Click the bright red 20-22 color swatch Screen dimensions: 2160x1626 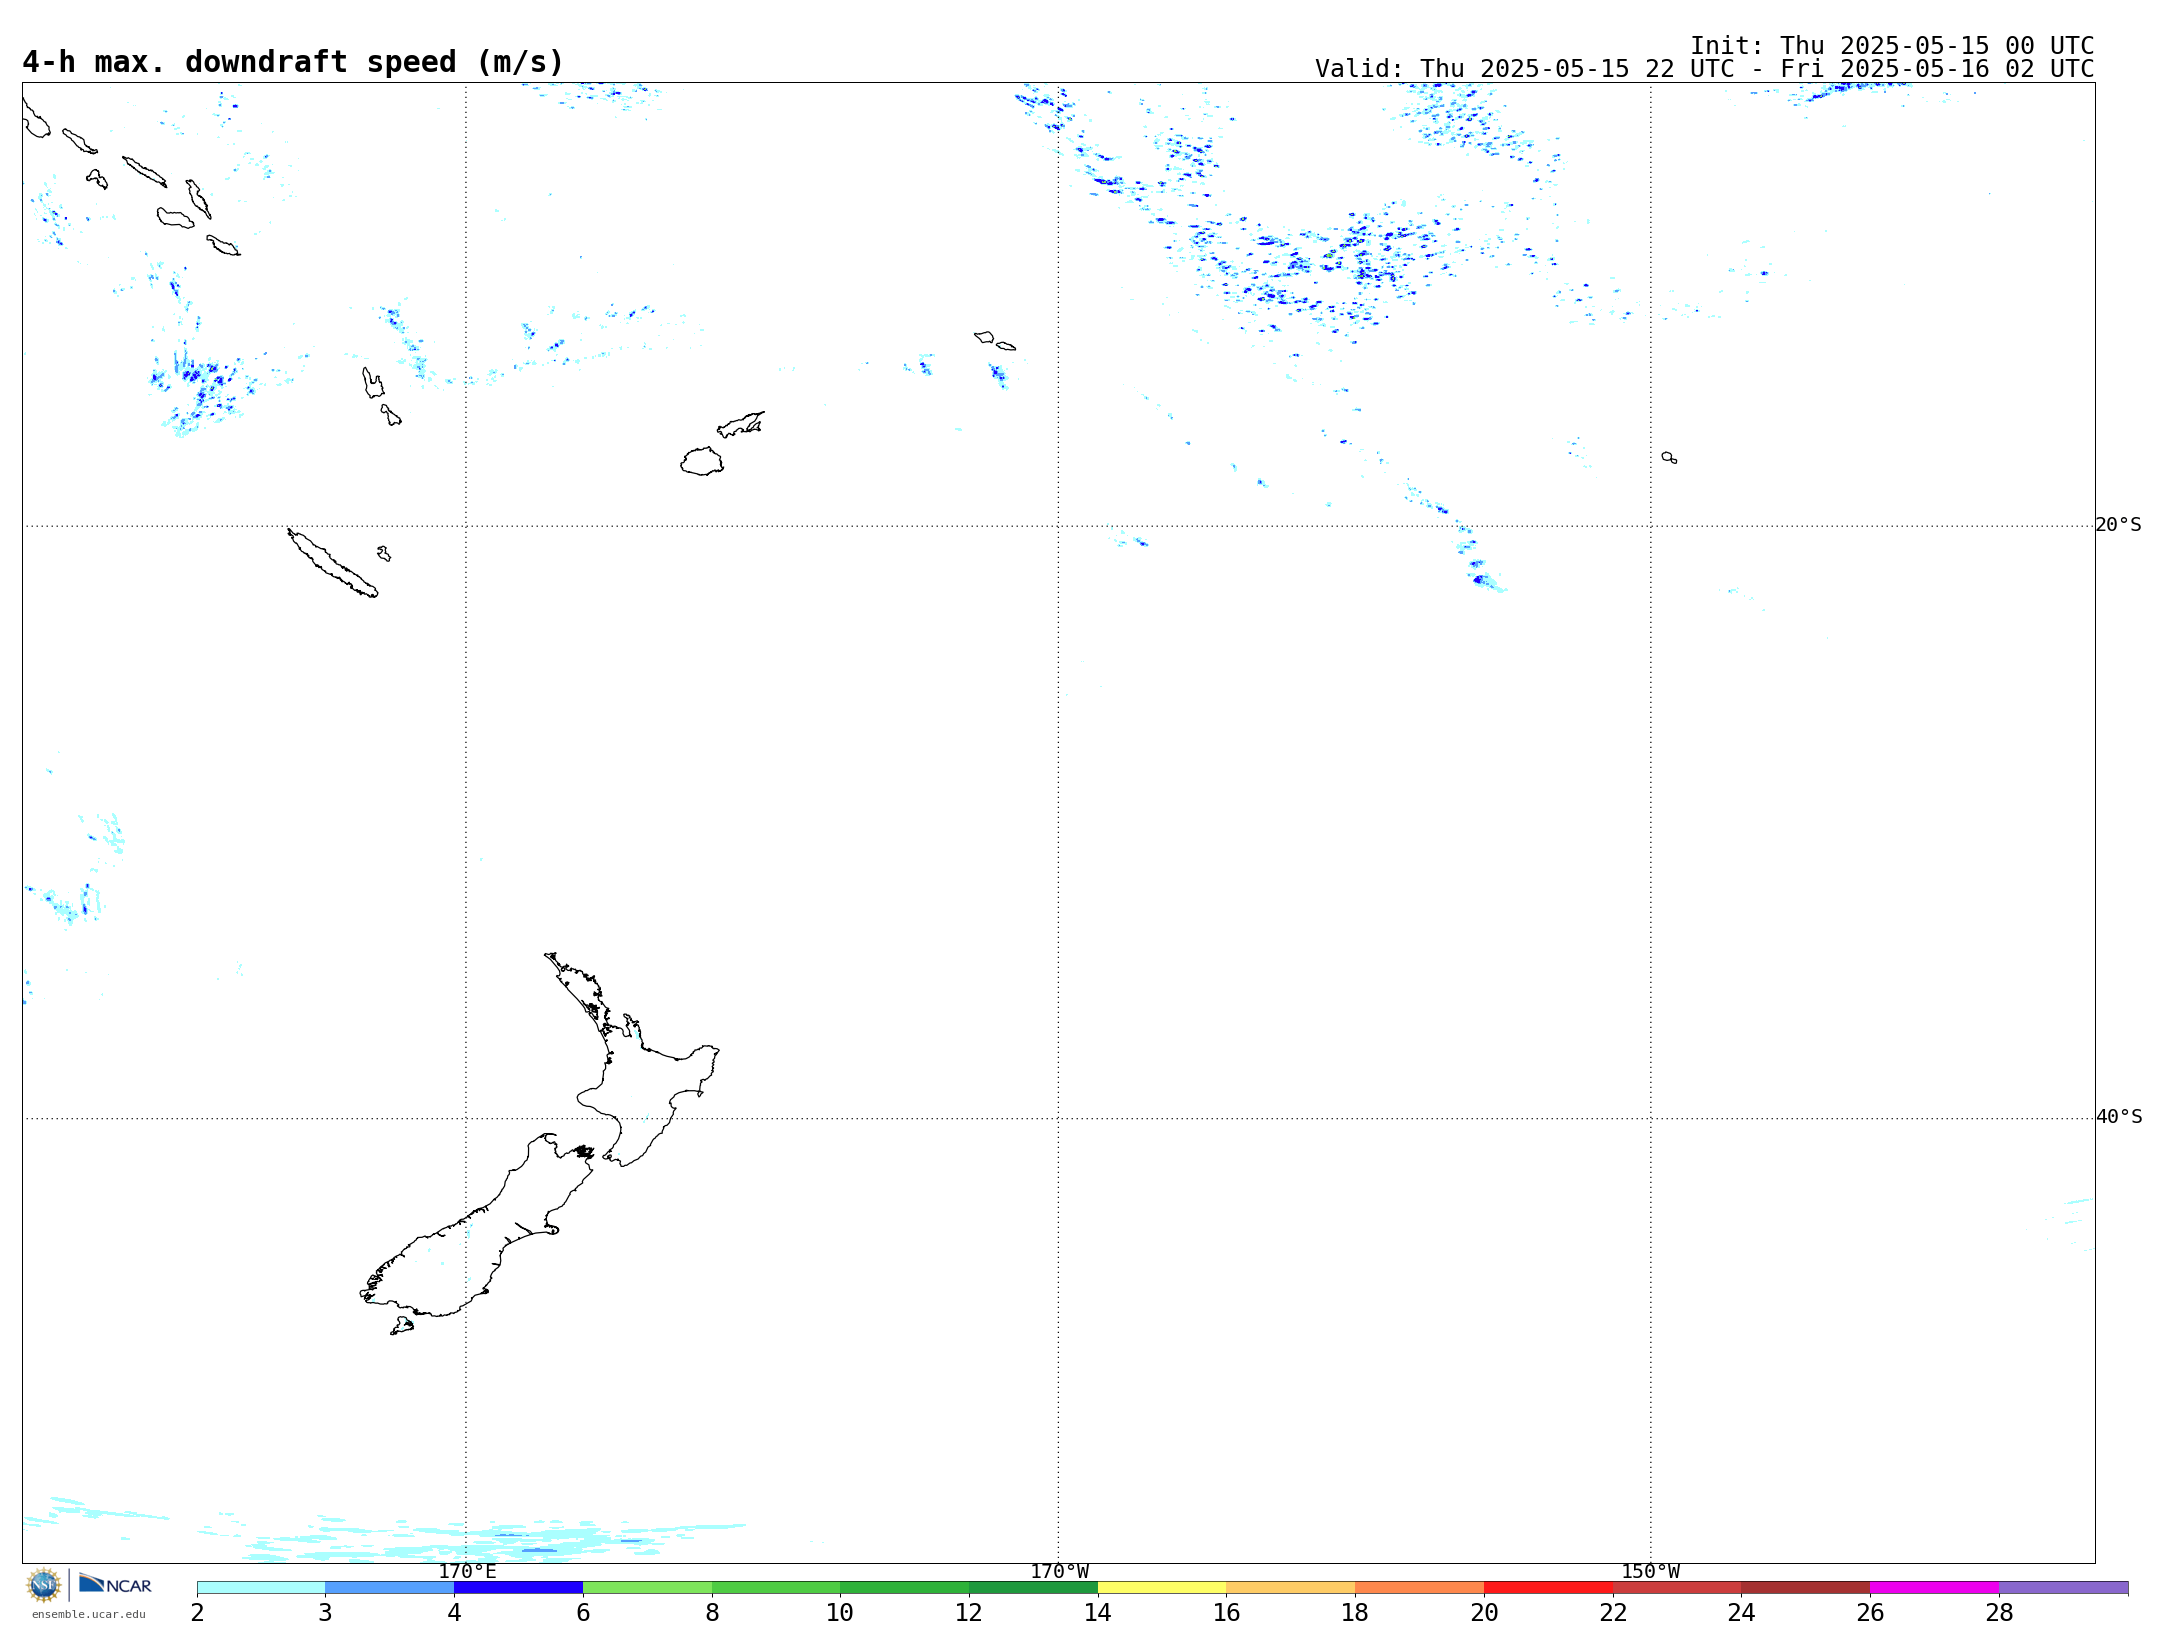[1548, 1587]
